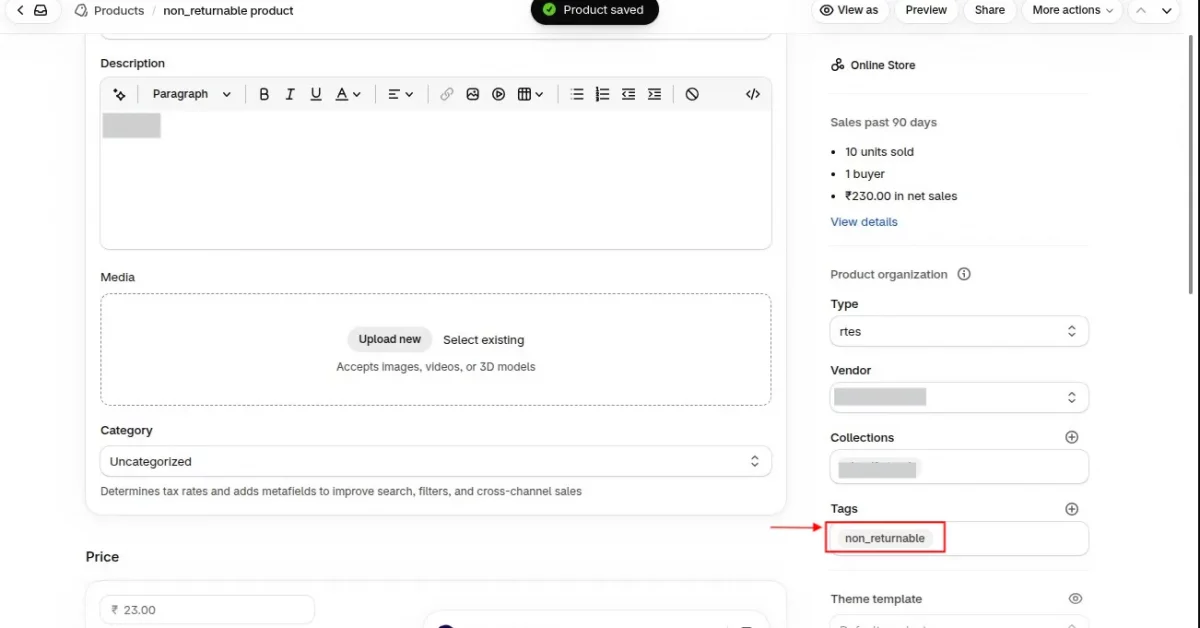Insert a link in the description
1200x628 pixels.
(446, 94)
